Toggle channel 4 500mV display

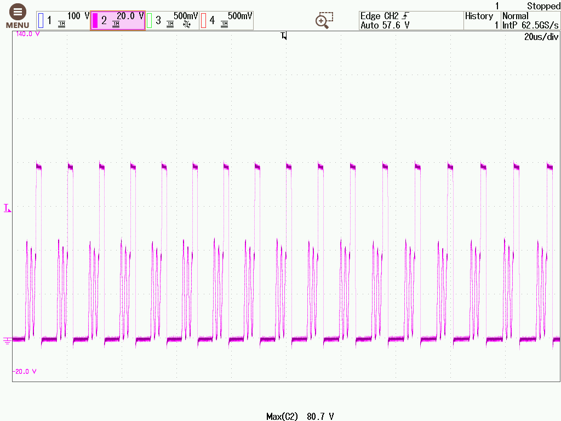226,20
